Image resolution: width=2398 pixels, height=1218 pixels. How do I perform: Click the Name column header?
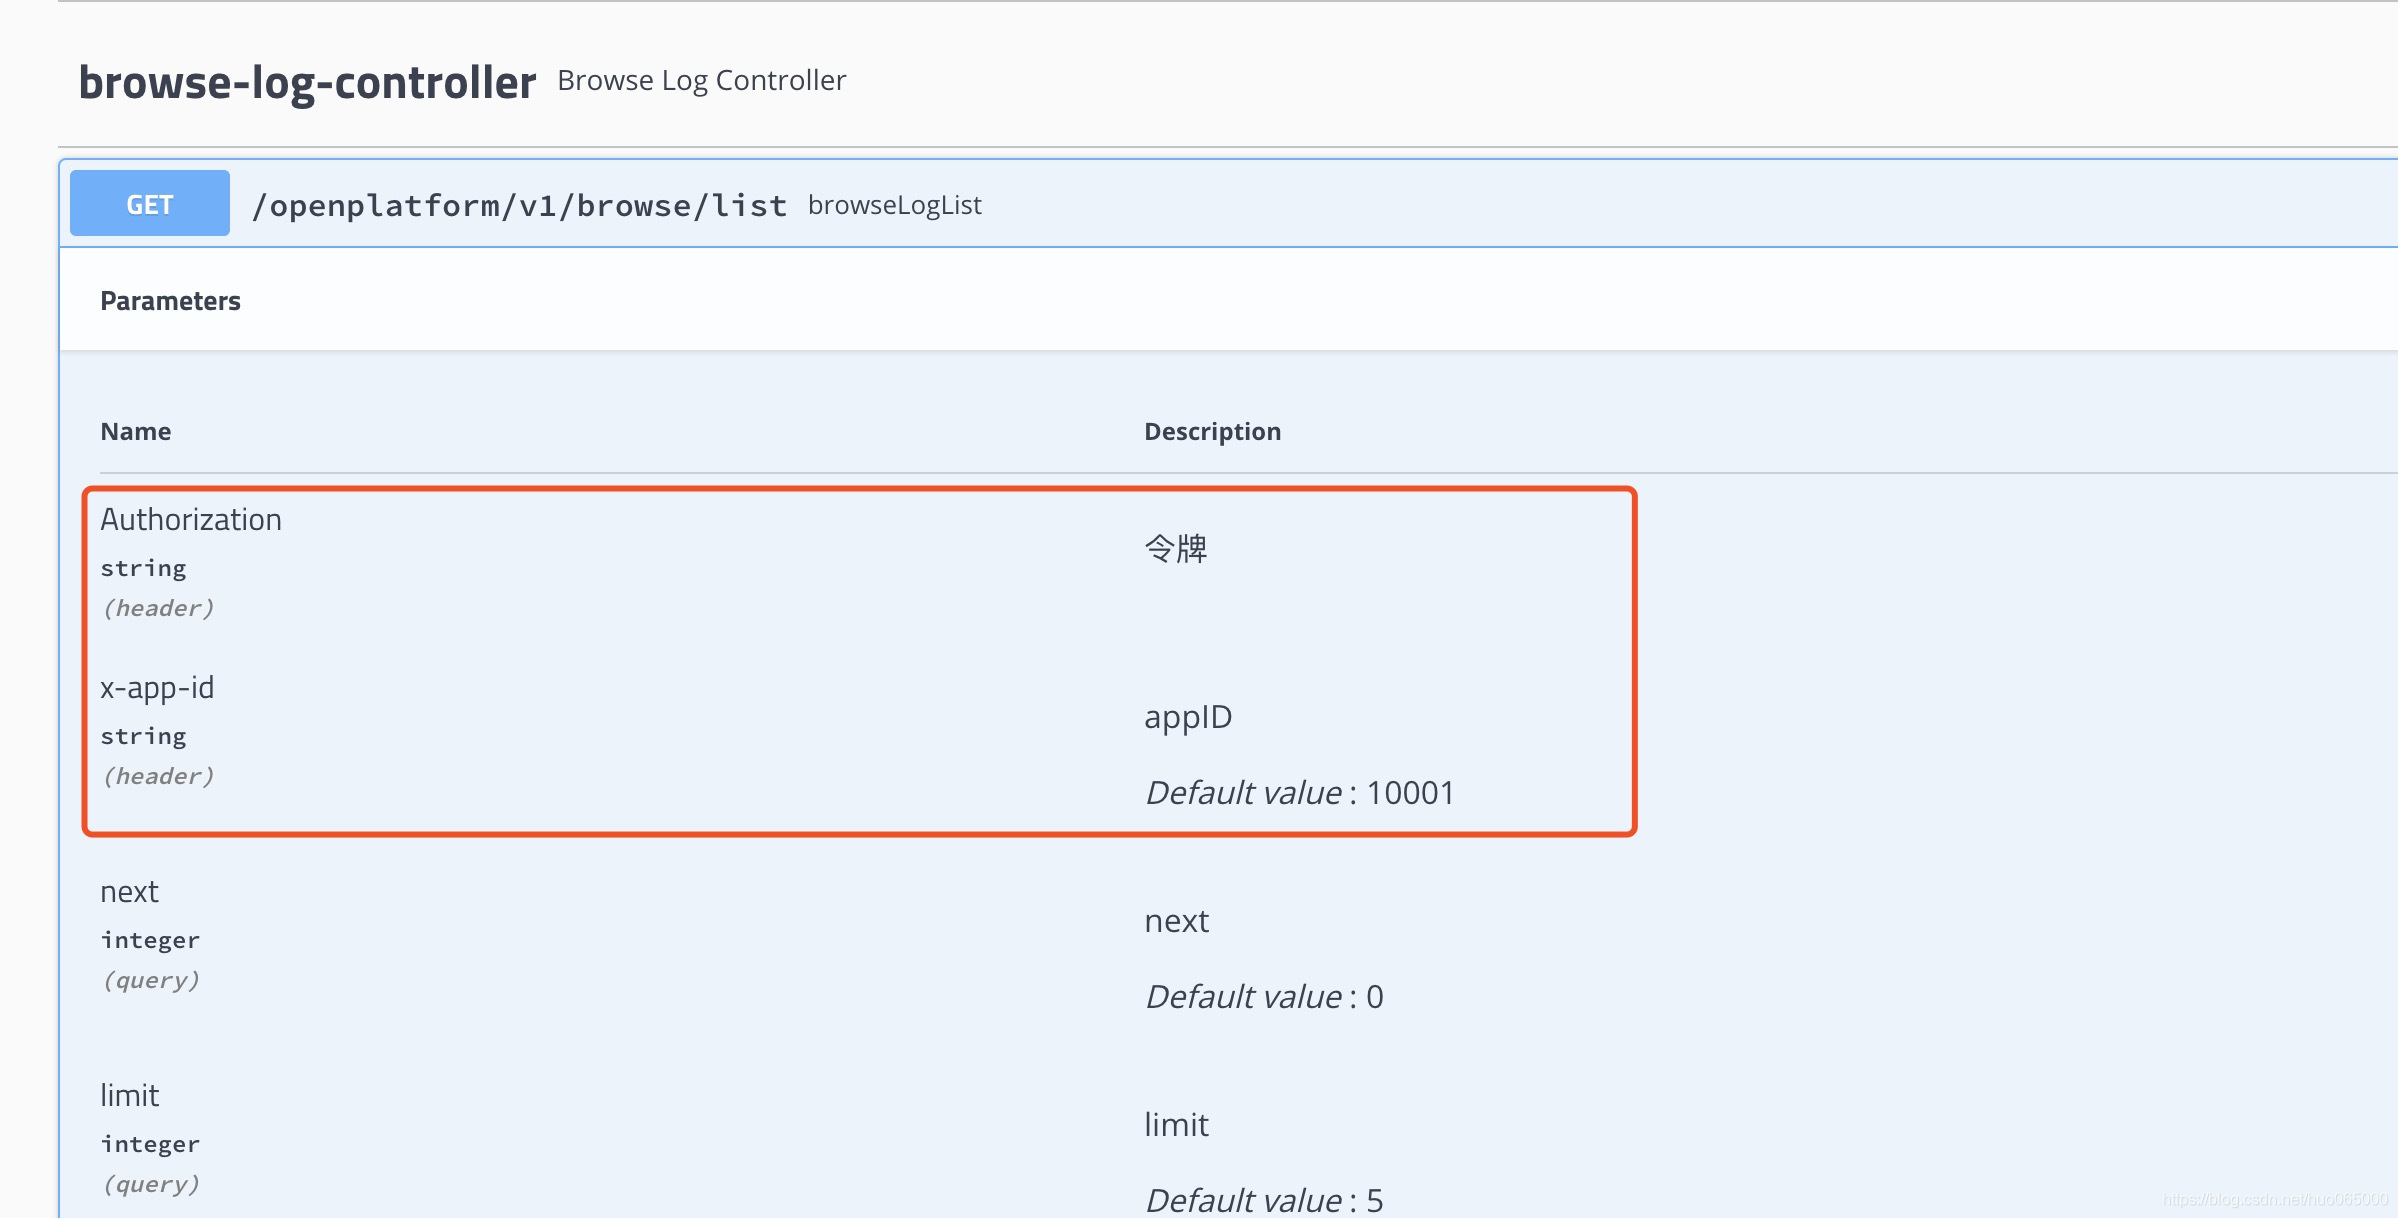pos(136,431)
